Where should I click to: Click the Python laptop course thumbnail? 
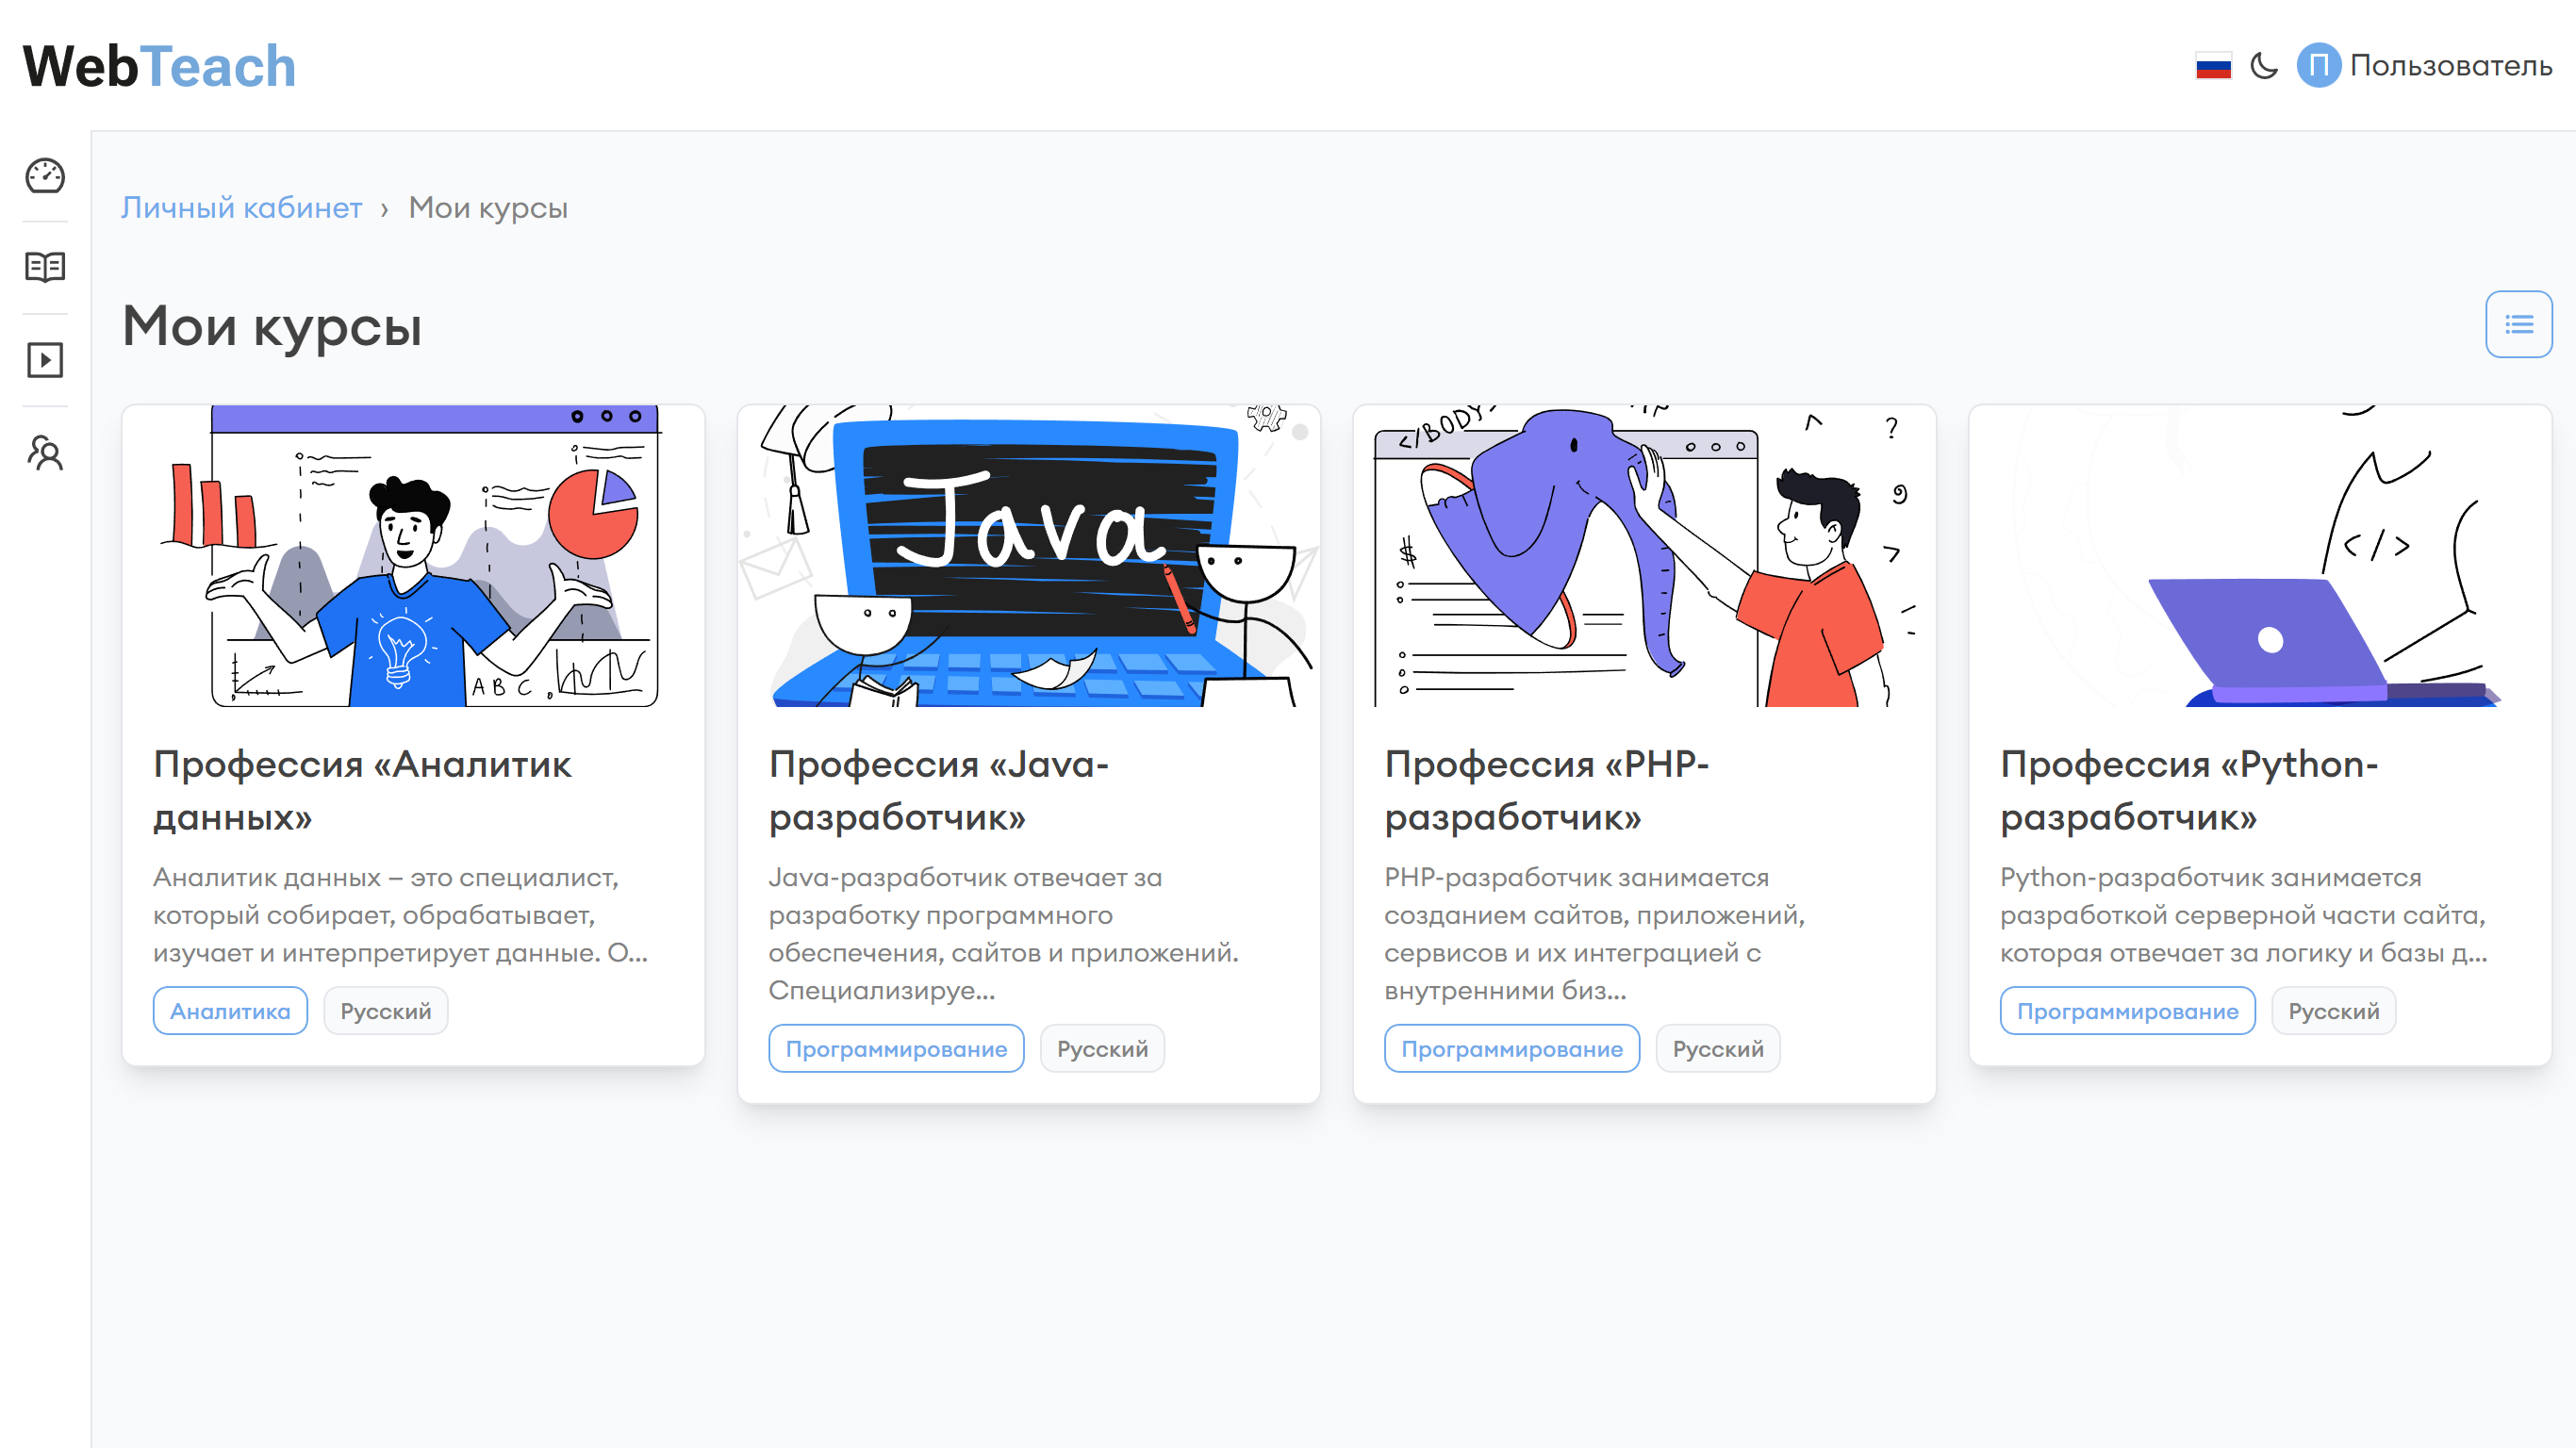tap(2260, 556)
